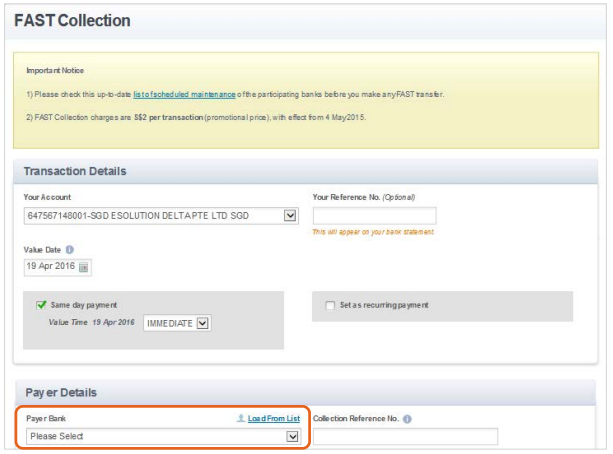
Task: Uncheck the Same day payment checkbox
Action: (41, 305)
